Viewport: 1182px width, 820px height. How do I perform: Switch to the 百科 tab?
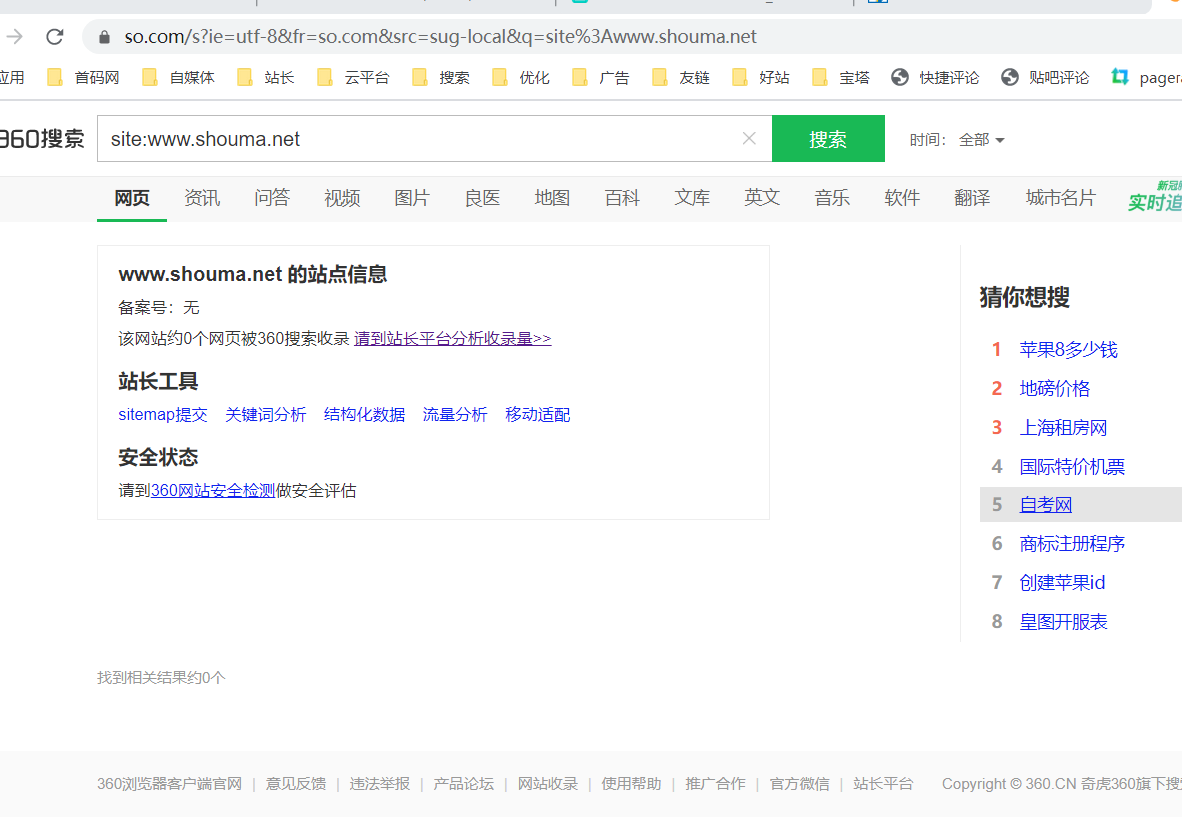coord(623,198)
